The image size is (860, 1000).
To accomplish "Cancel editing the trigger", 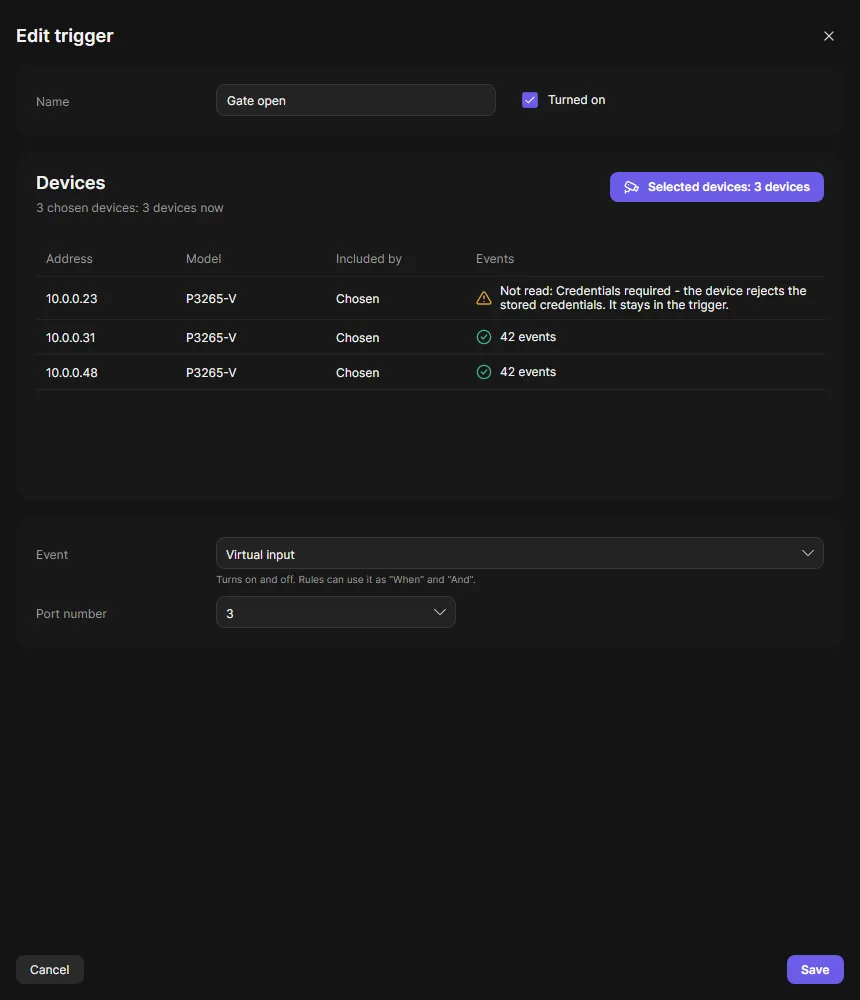I will point(50,969).
